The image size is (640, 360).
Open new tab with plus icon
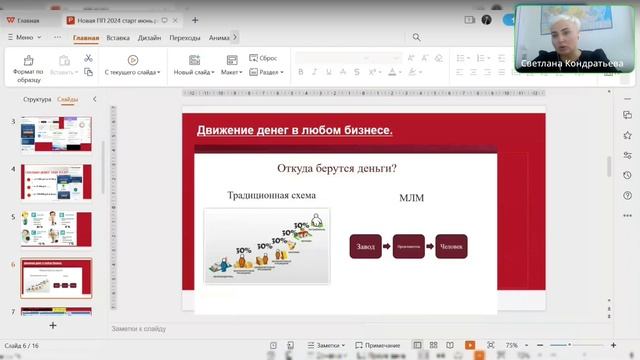195,20
